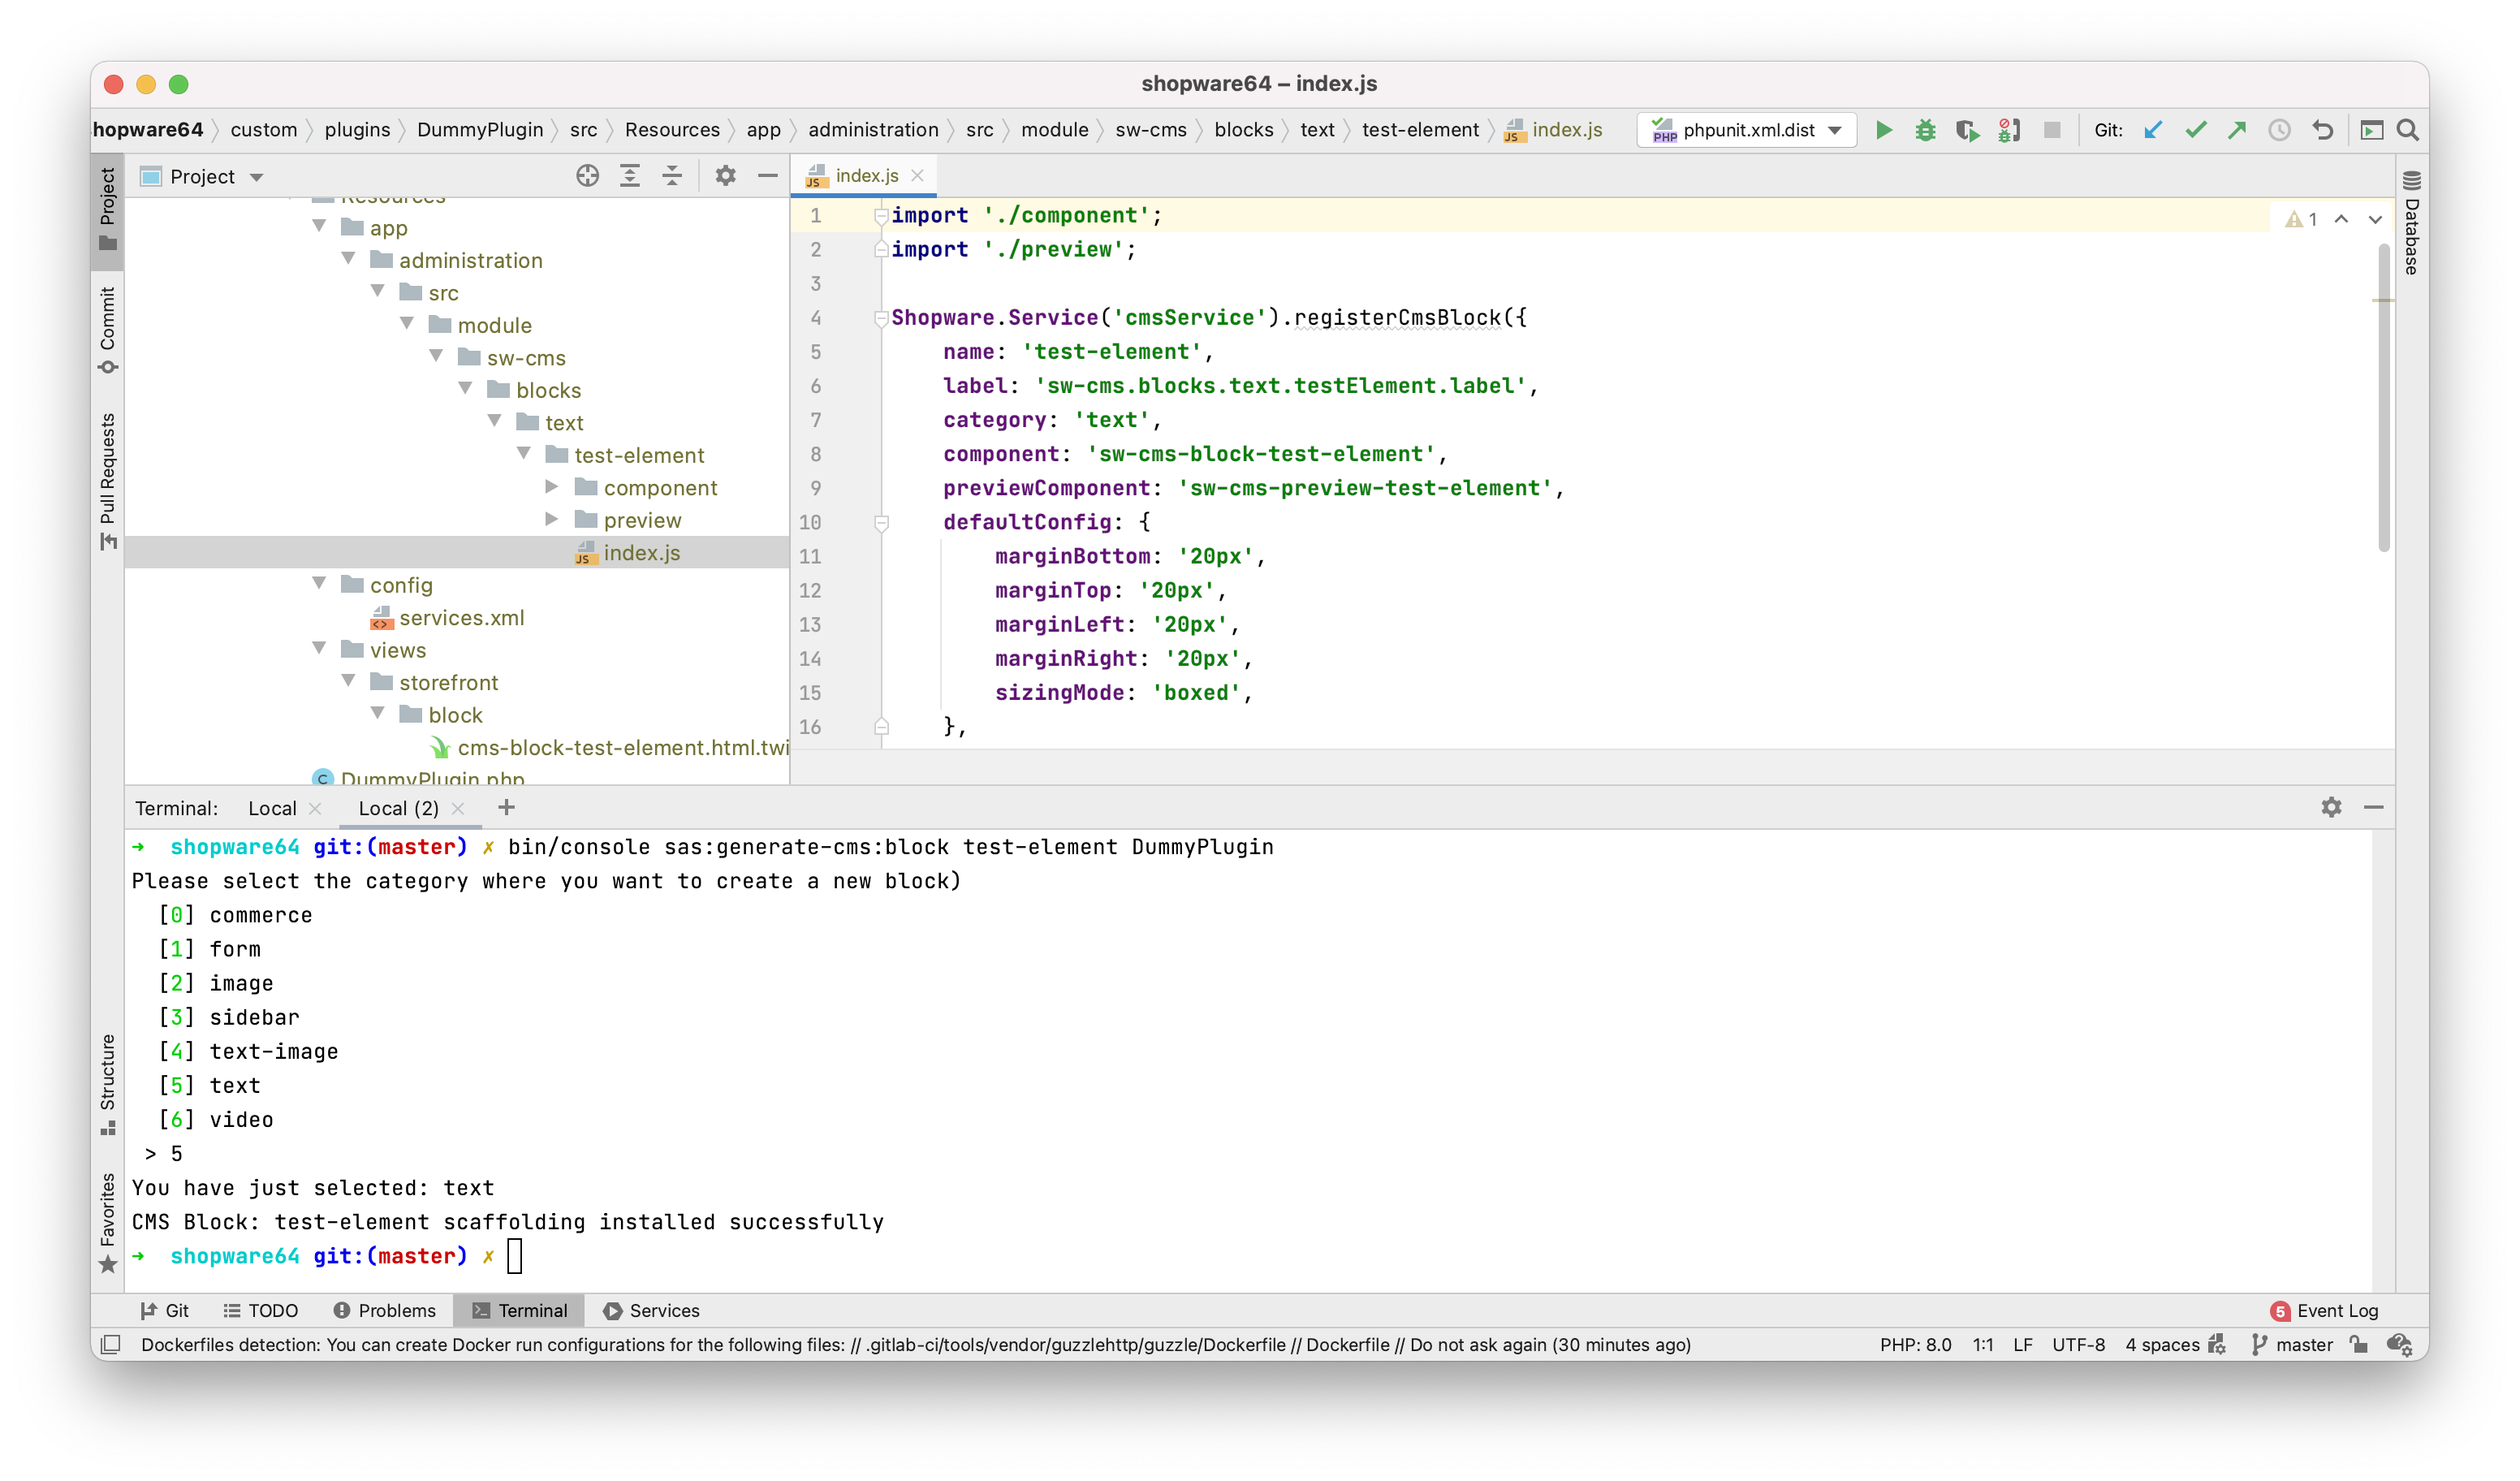Click the green Run button
Screen dimensions: 2520x1481
1883,130
